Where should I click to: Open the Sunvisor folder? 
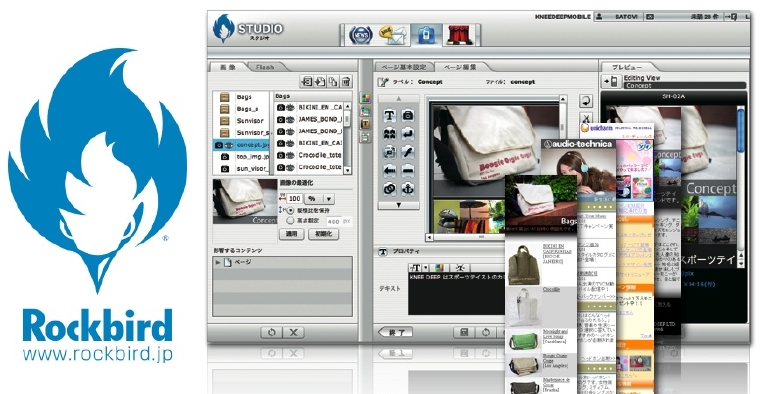240,121
